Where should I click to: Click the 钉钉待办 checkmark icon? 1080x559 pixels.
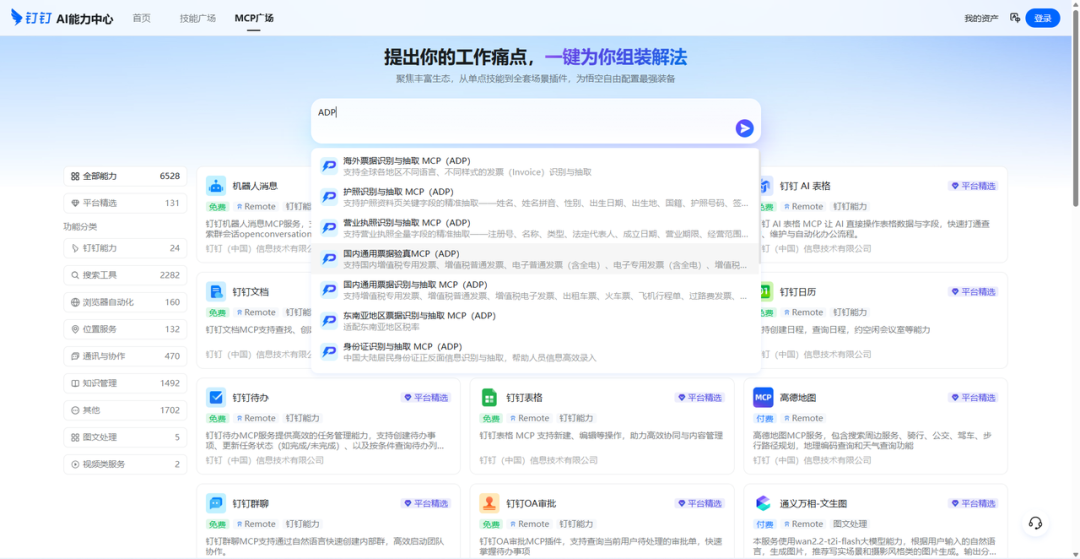pos(216,397)
